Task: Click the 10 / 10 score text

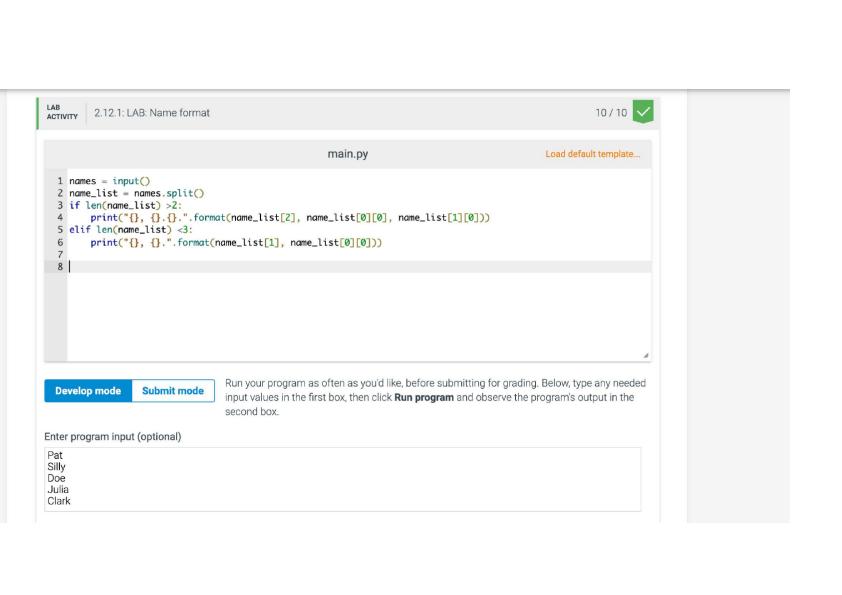Action: (x=611, y=113)
